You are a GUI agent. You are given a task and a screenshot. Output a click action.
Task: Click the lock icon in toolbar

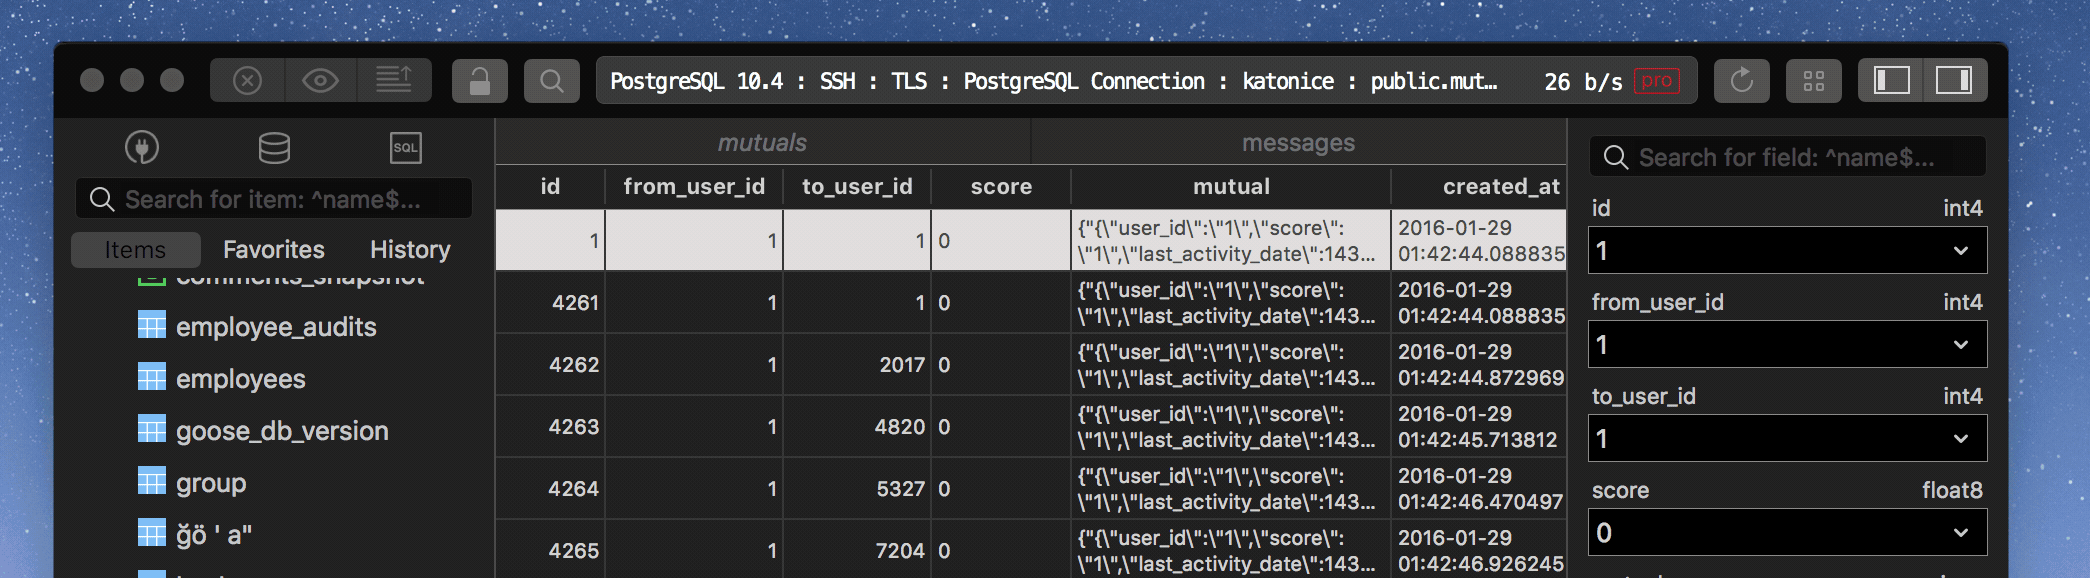point(480,80)
